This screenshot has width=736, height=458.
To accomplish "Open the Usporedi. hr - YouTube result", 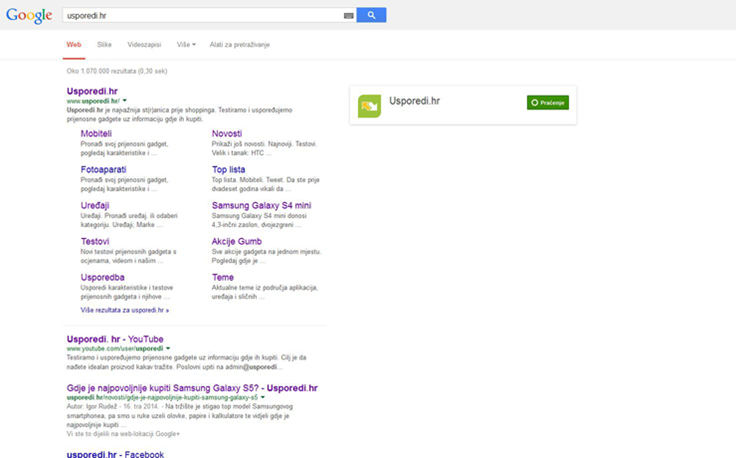I will pyautogui.click(x=115, y=339).
